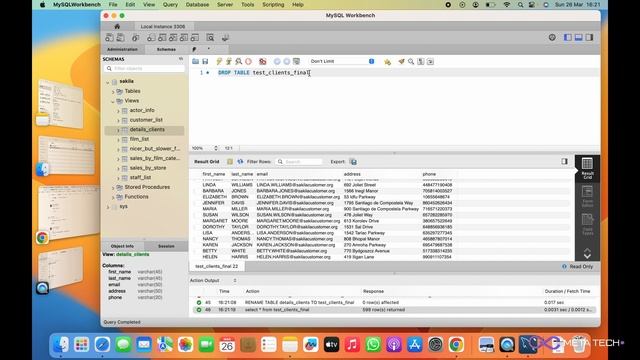Expand the Functions node
The width and height of the screenshot is (640, 360).
[x=113, y=197]
